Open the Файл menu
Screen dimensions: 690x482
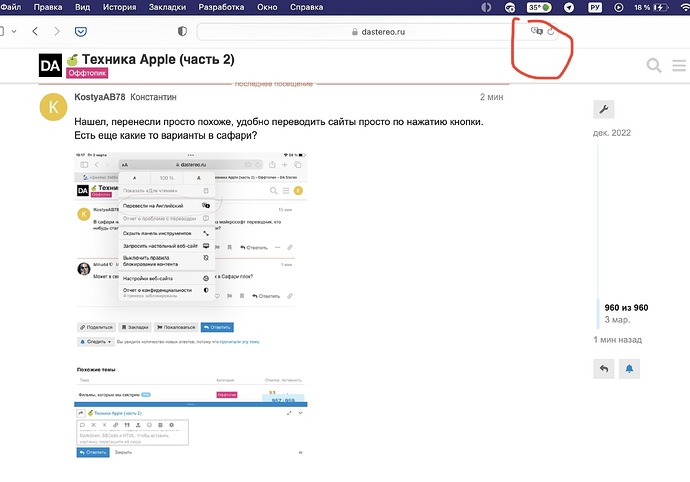coord(11,7)
